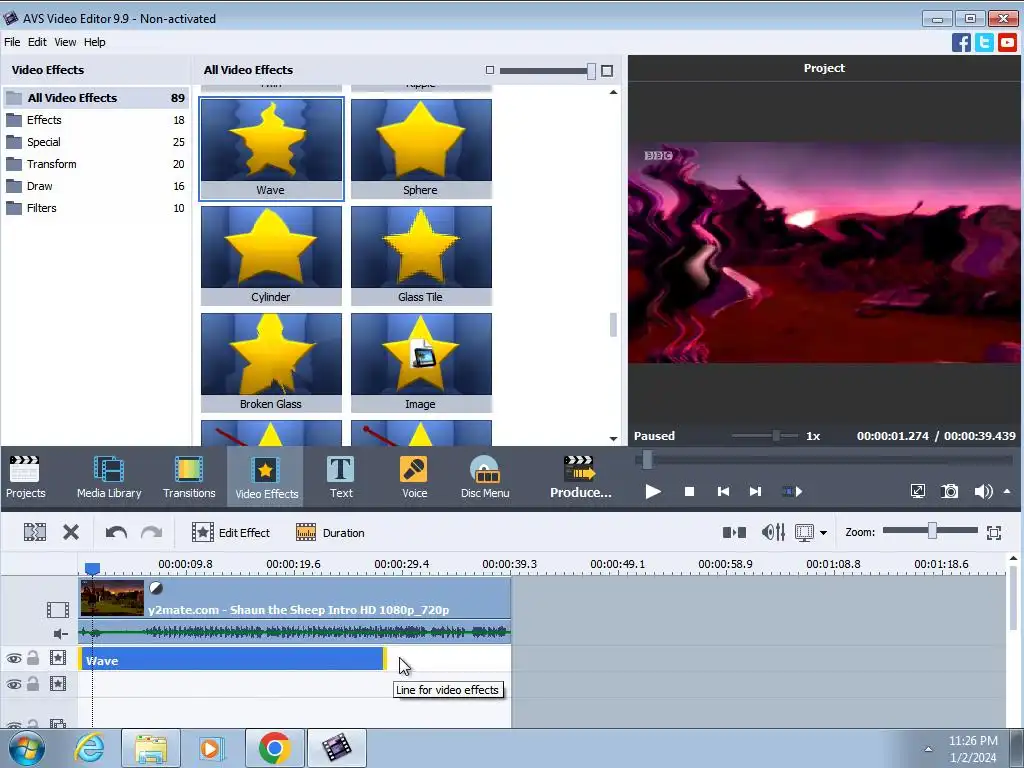Click Edit Effect button
1024x768 pixels.
coord(231,532)
